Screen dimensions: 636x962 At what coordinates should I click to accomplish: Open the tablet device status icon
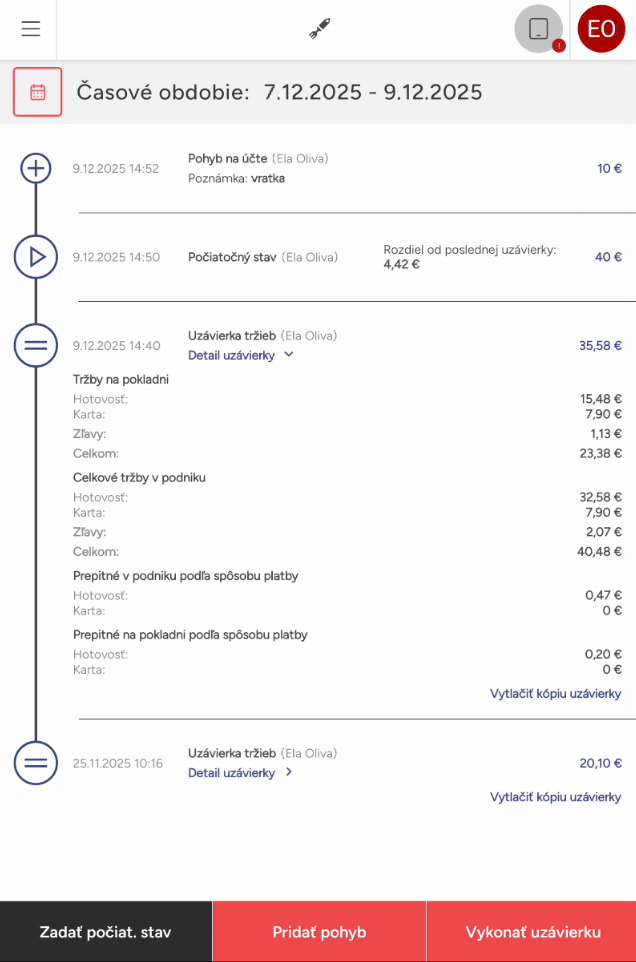point(538,29)
